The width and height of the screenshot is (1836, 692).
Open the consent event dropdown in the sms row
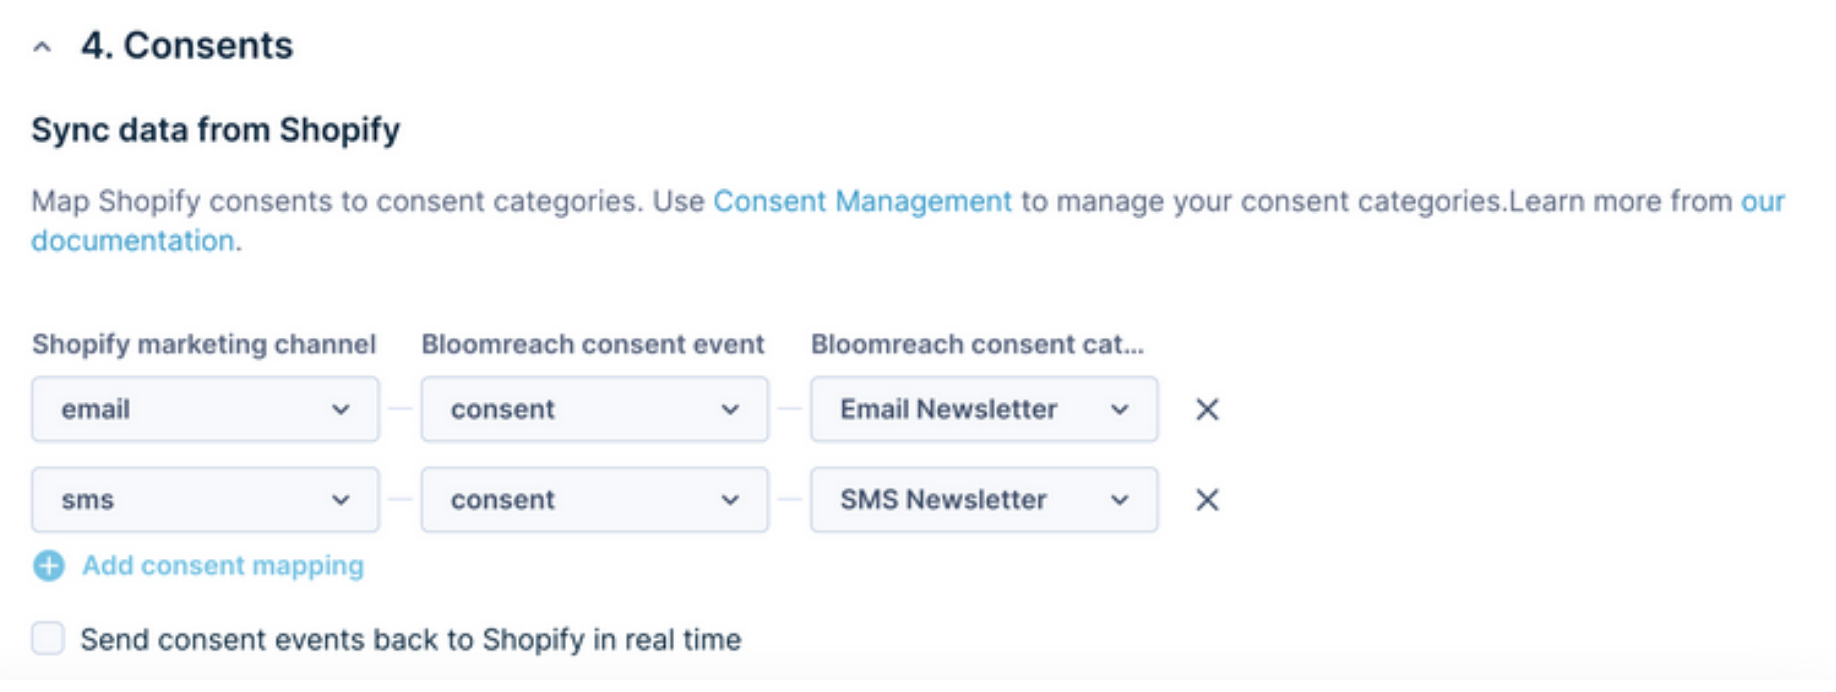[595, 499]
